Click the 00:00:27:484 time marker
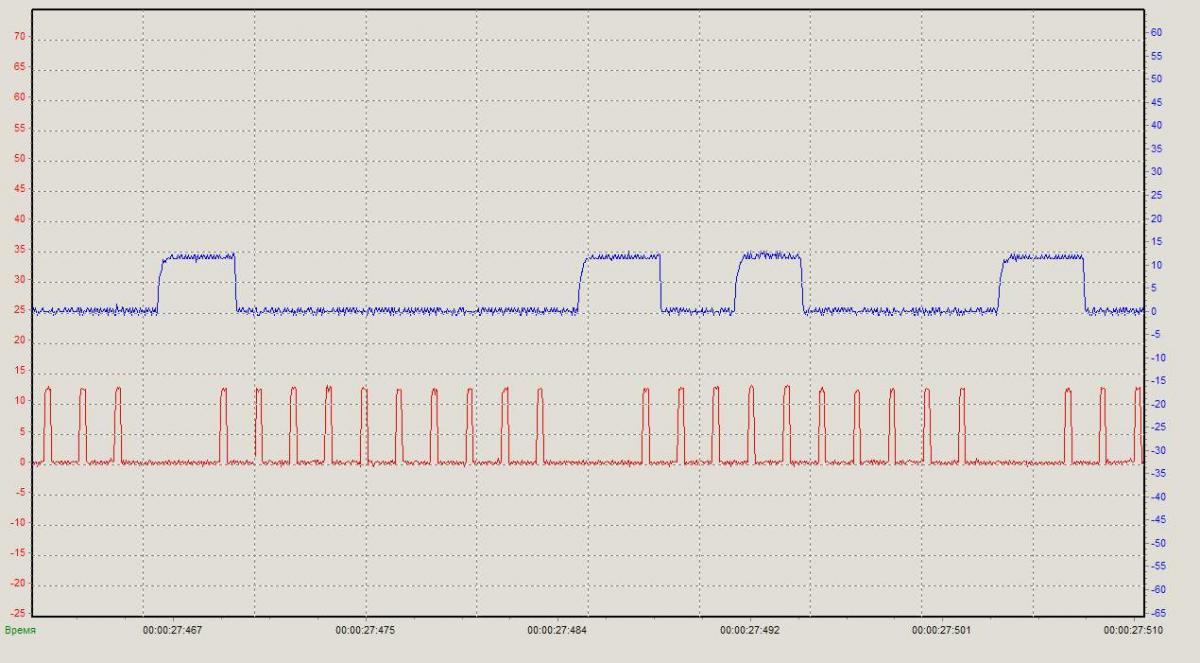 (x=558, y=631)
